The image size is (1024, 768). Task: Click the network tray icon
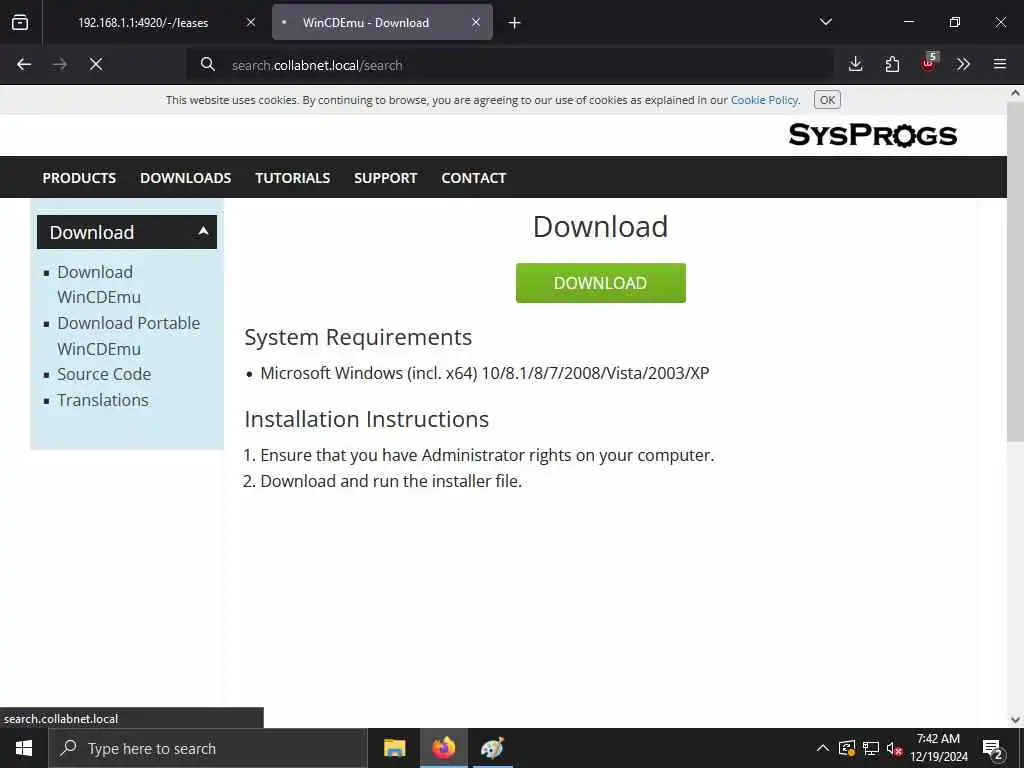click(871, 748)
